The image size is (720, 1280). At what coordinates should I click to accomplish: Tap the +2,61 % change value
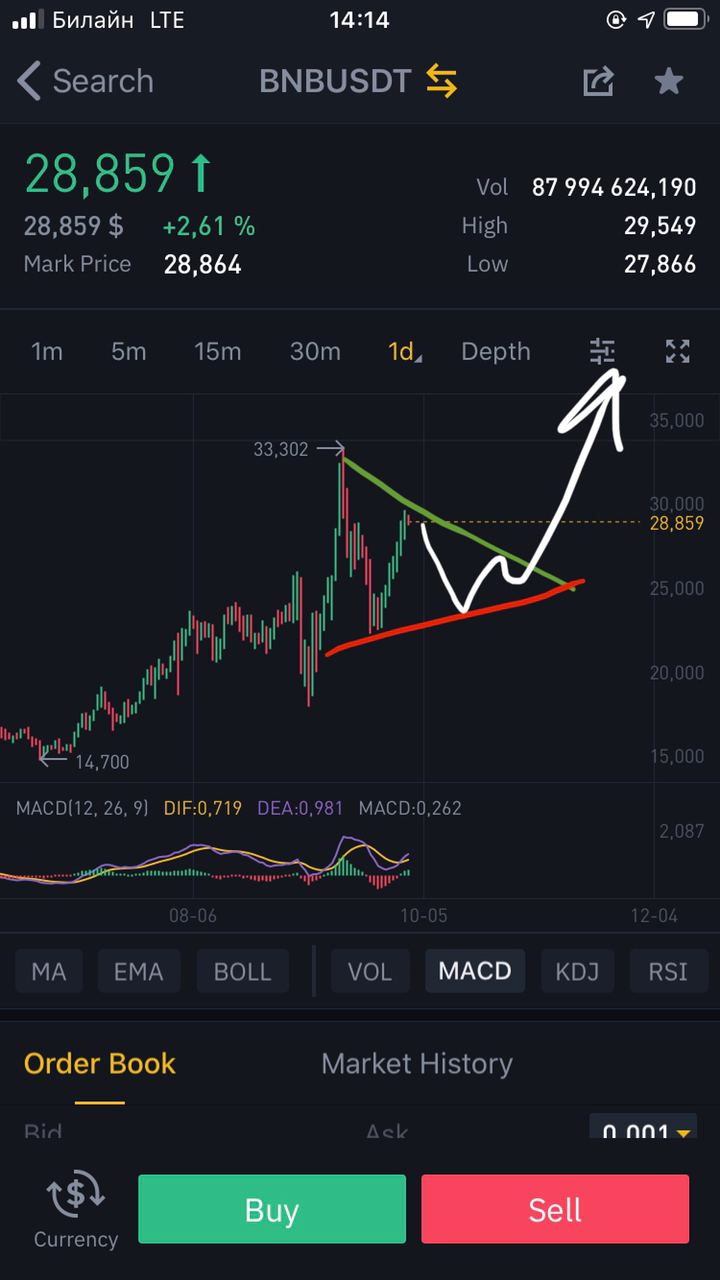click(209, 226)
